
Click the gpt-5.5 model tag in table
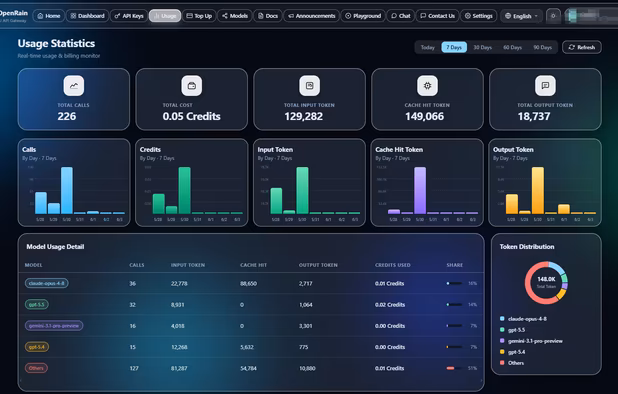point(37,305)
